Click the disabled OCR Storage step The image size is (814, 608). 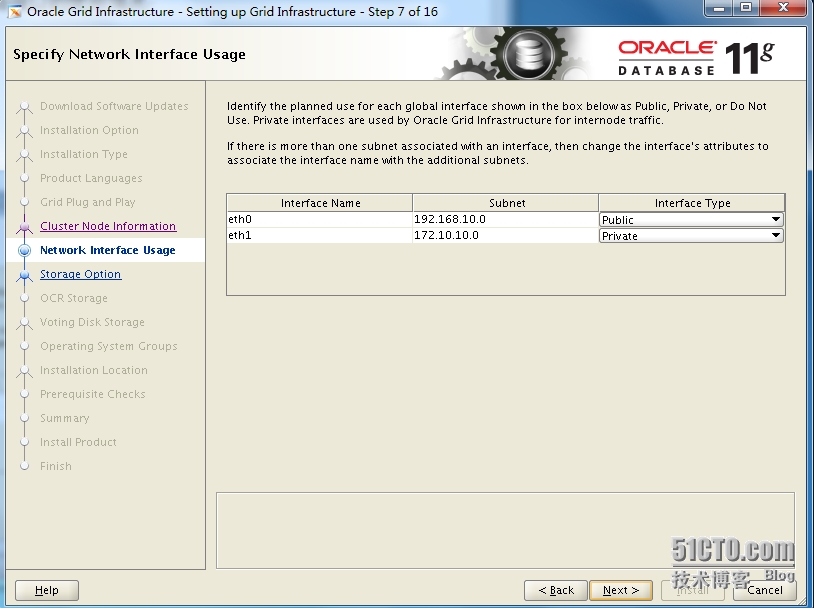tap(74, 299)
